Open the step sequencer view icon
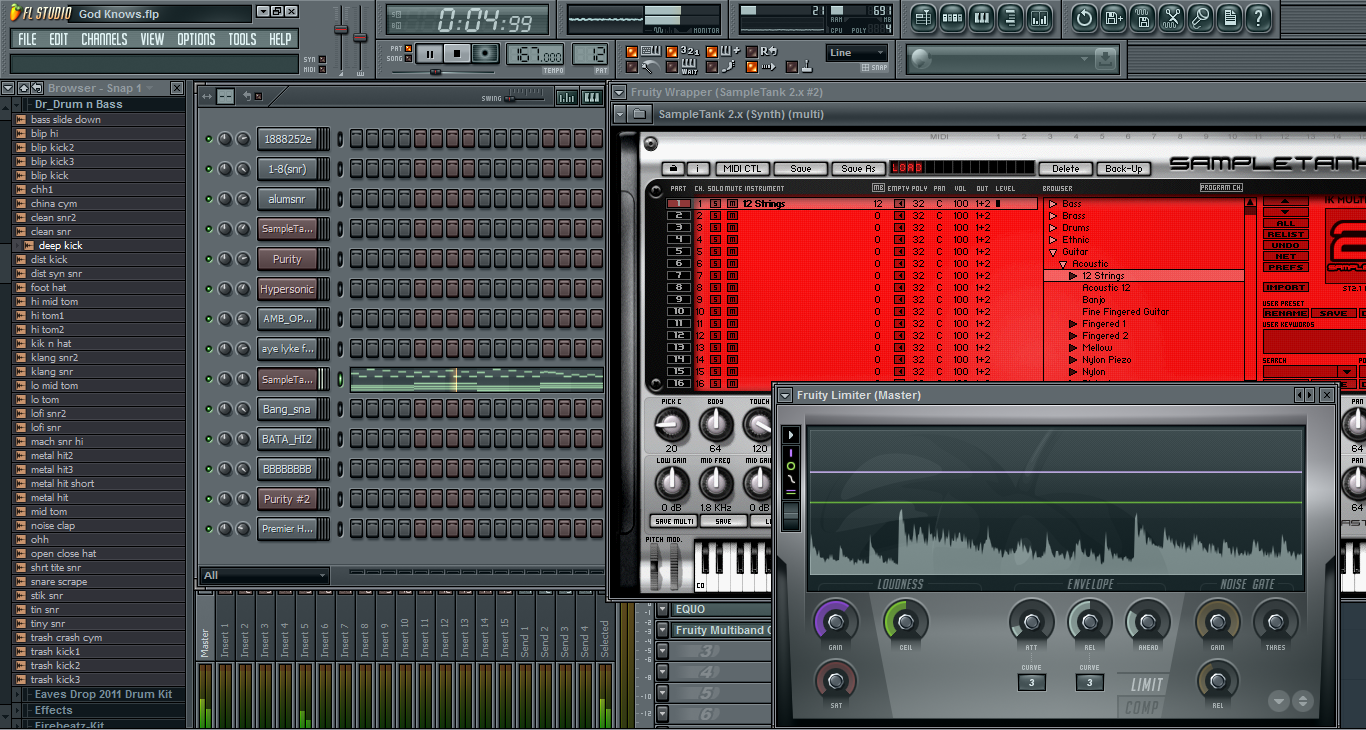The image size is (1366, 730). click(952, 17)
